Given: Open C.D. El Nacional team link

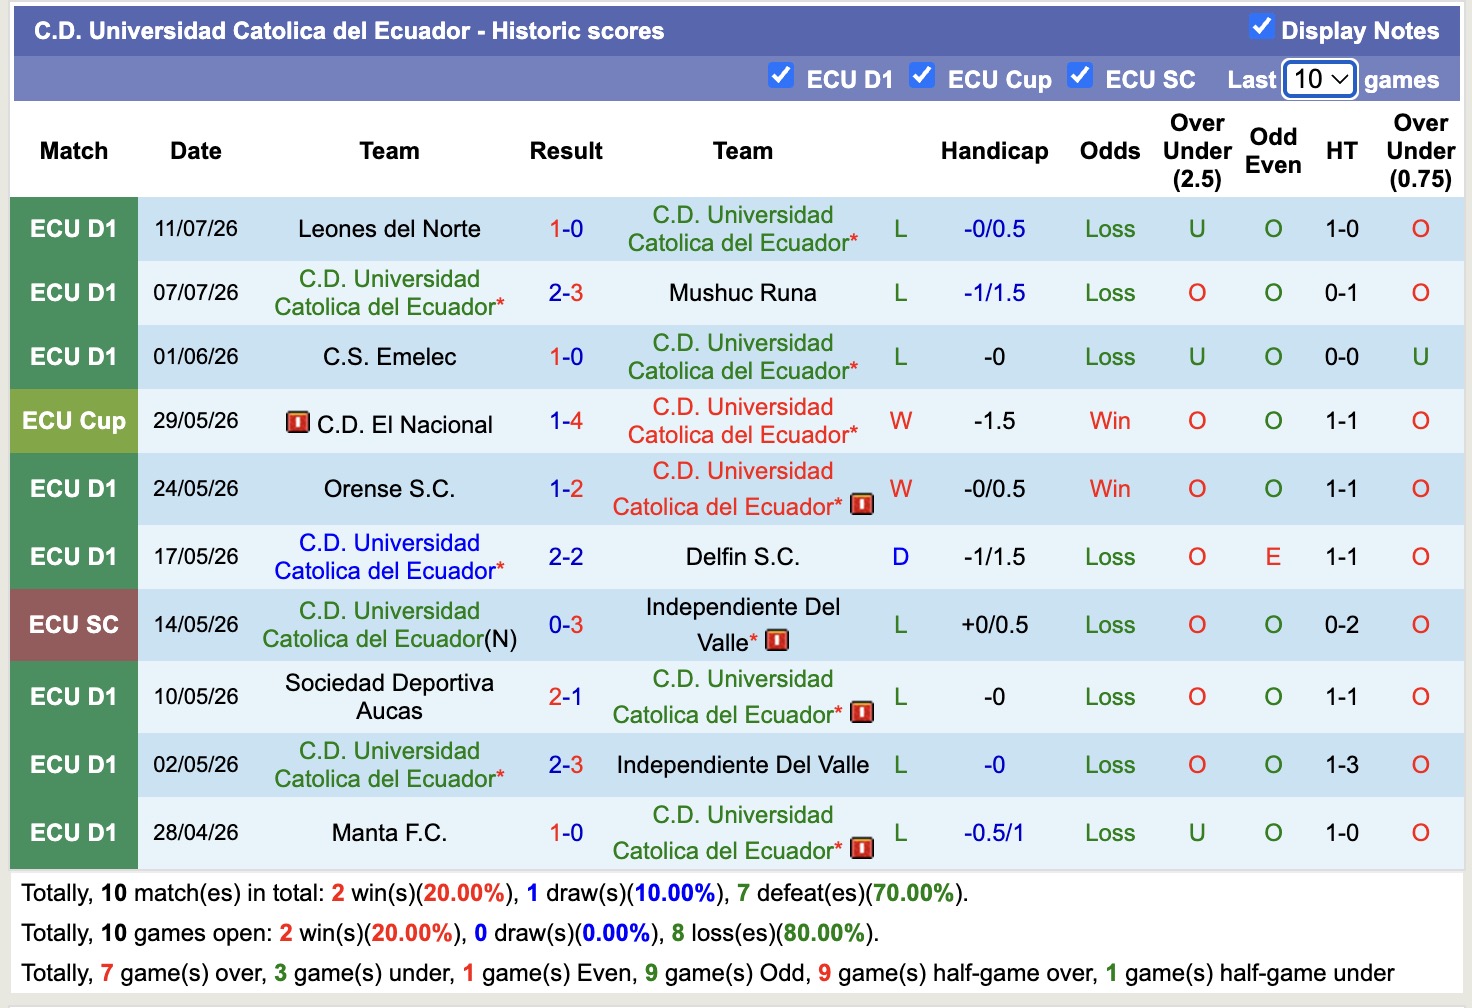Looking at the screenshot, I should click(404, 425).
